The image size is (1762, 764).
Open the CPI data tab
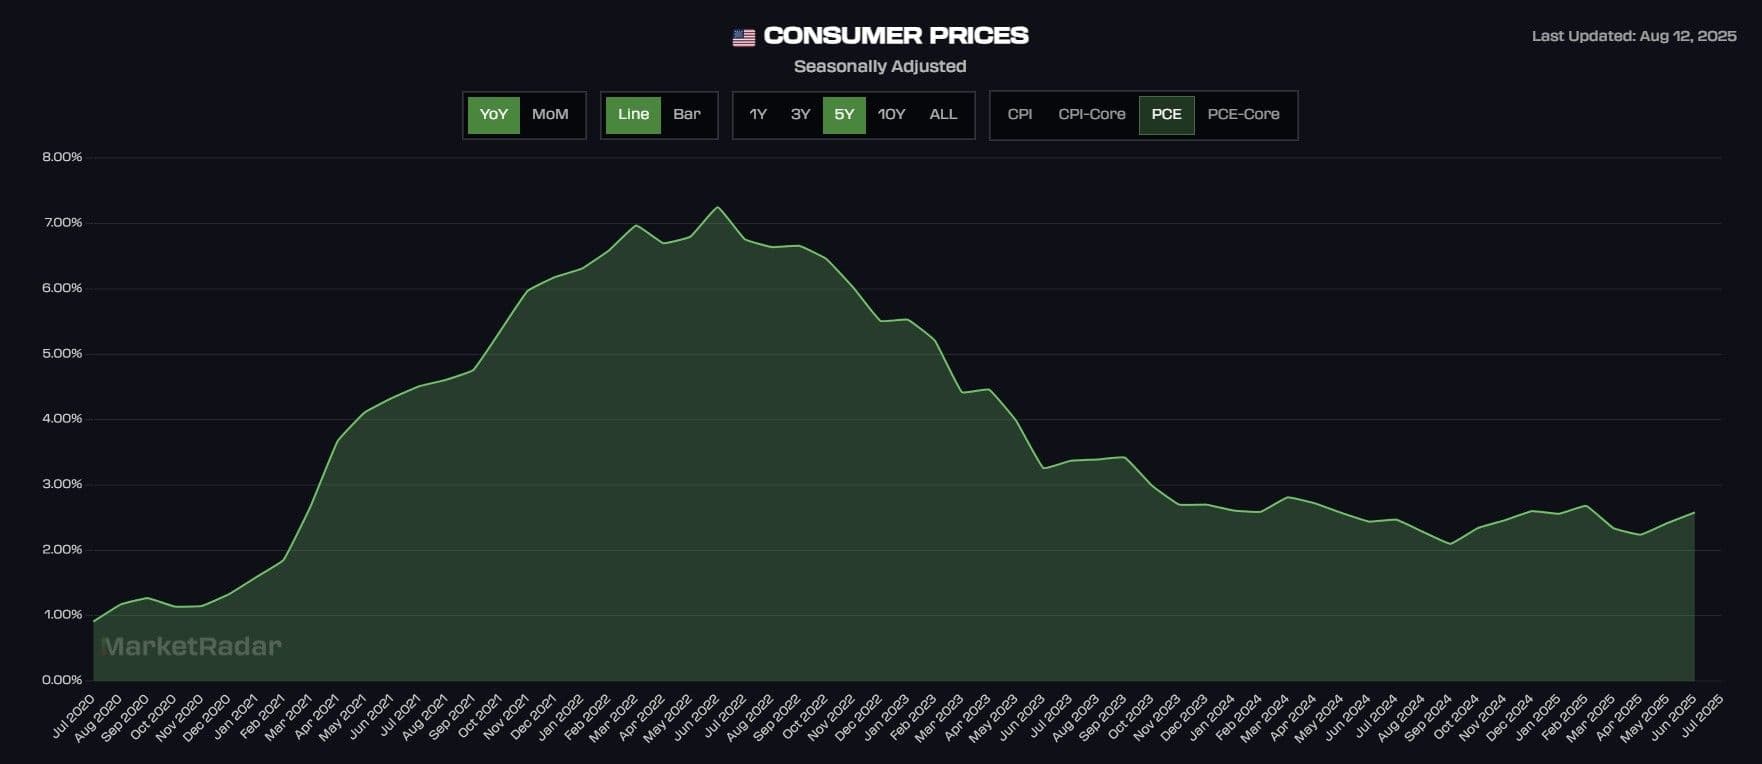point(1020,115)
